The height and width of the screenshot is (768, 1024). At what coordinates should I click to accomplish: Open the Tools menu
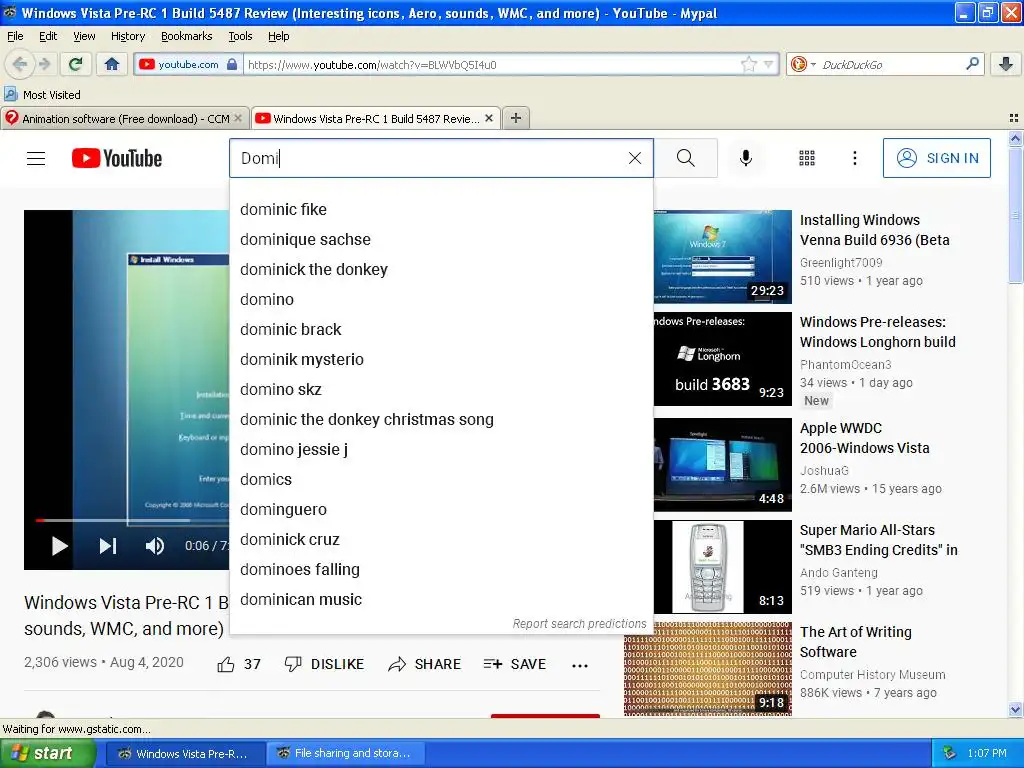pyautogui.click(x=240, y=36)
